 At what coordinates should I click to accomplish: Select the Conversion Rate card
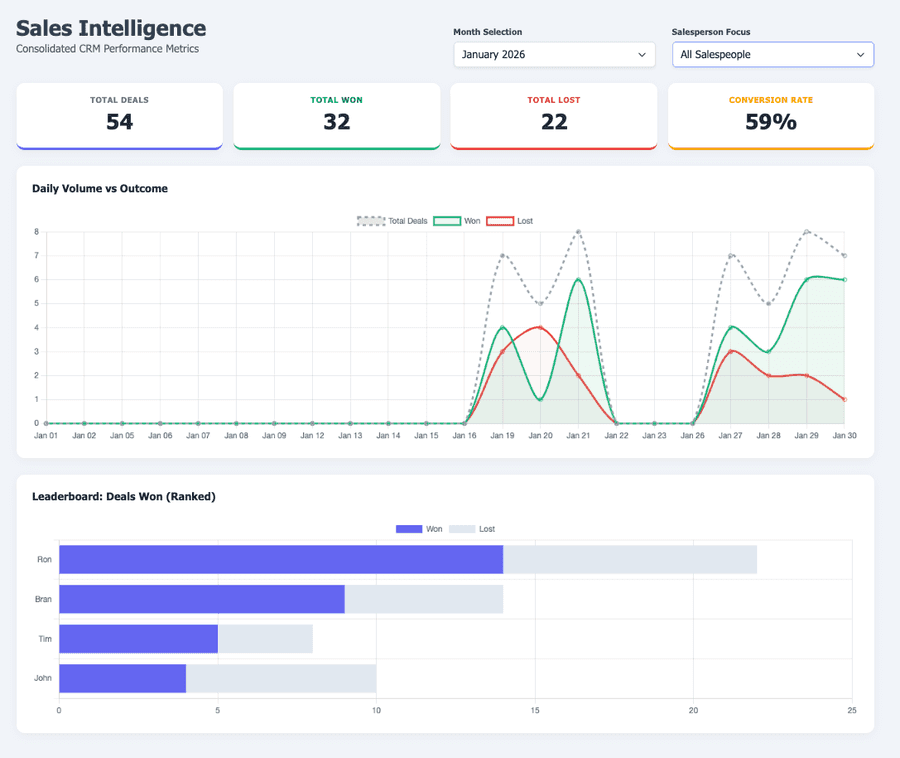[771, 115]
